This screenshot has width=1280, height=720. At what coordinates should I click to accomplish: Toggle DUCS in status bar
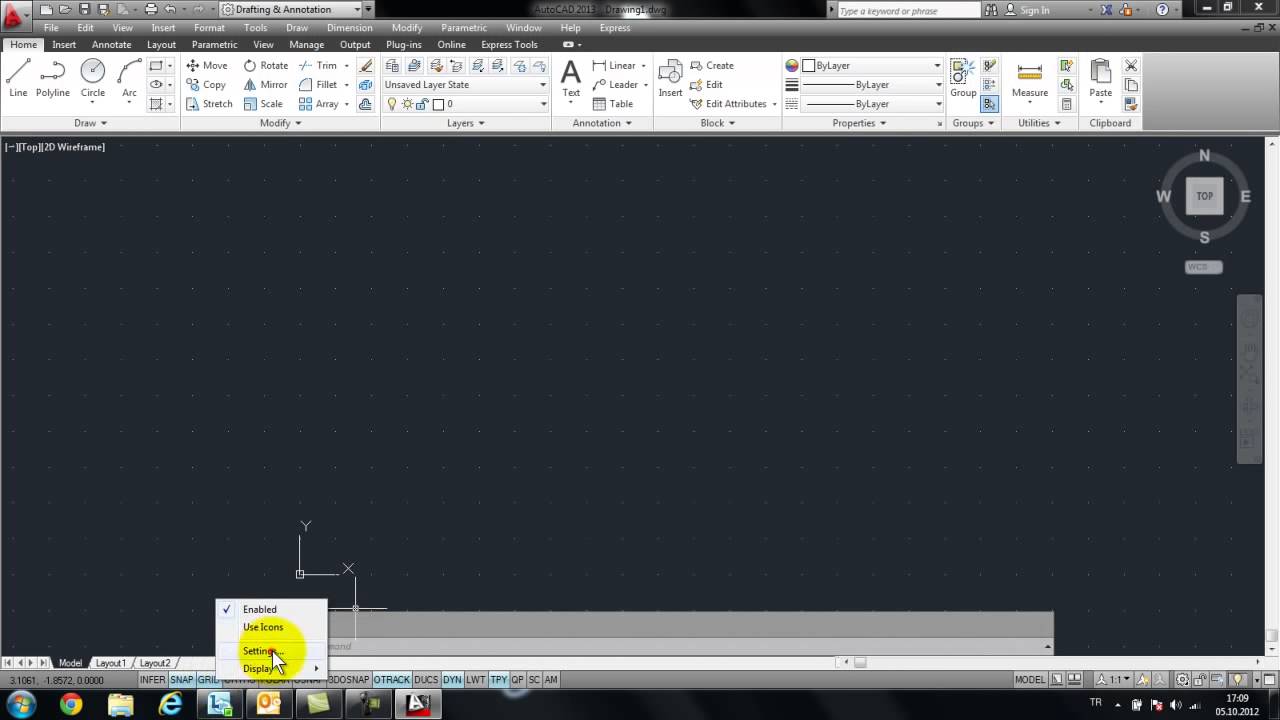click(x=426, y=680)
